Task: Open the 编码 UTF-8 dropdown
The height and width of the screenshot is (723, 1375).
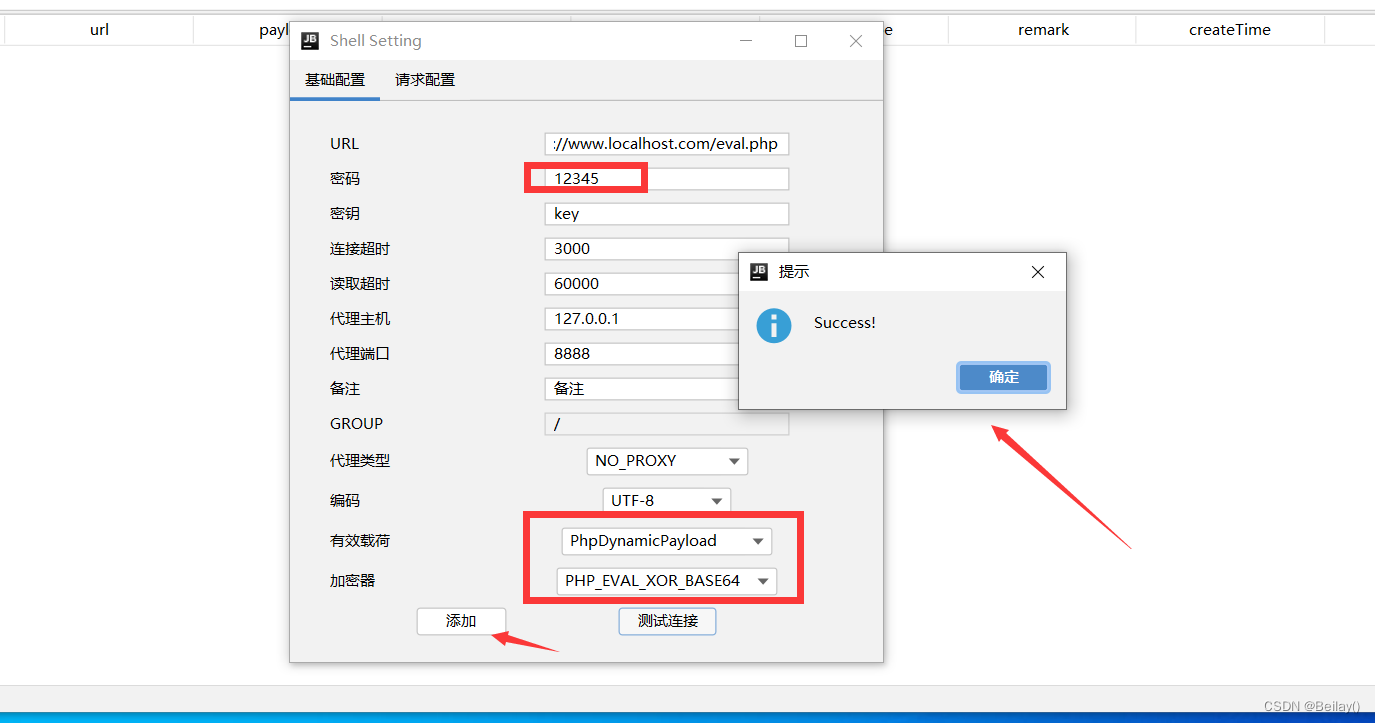Action: pos(667,500)
